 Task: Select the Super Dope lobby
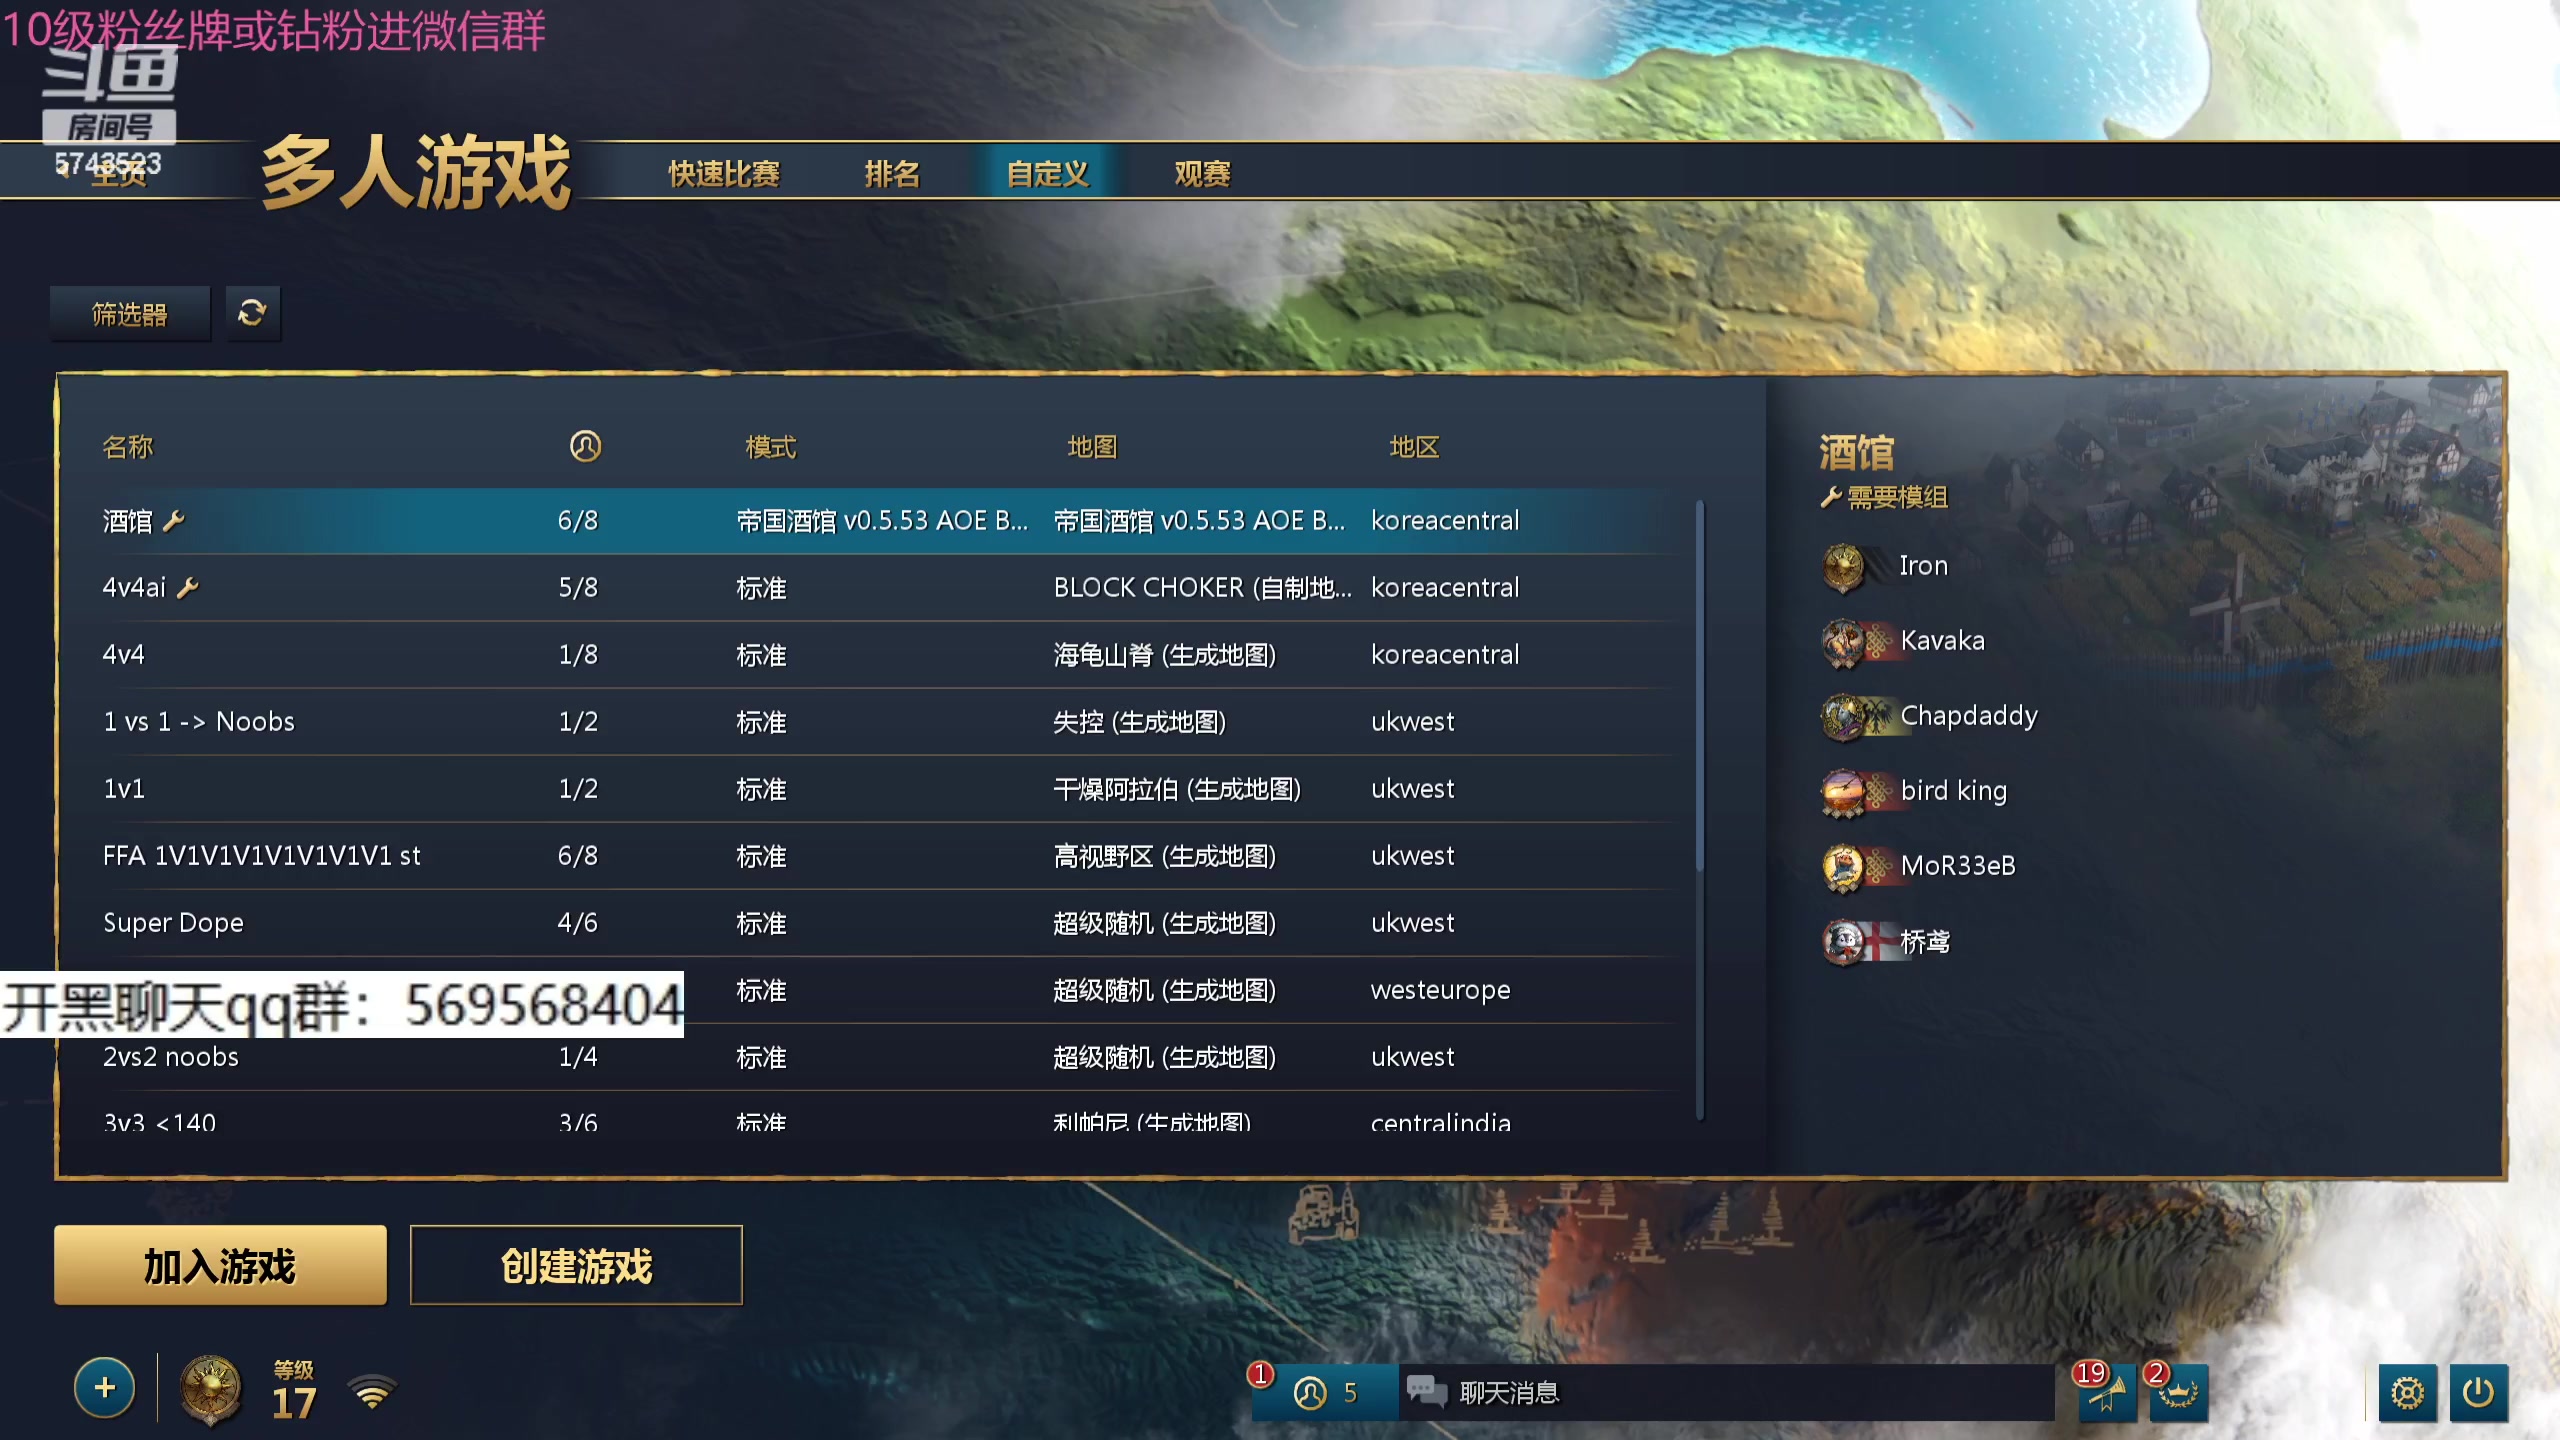(x=173, y=922)
